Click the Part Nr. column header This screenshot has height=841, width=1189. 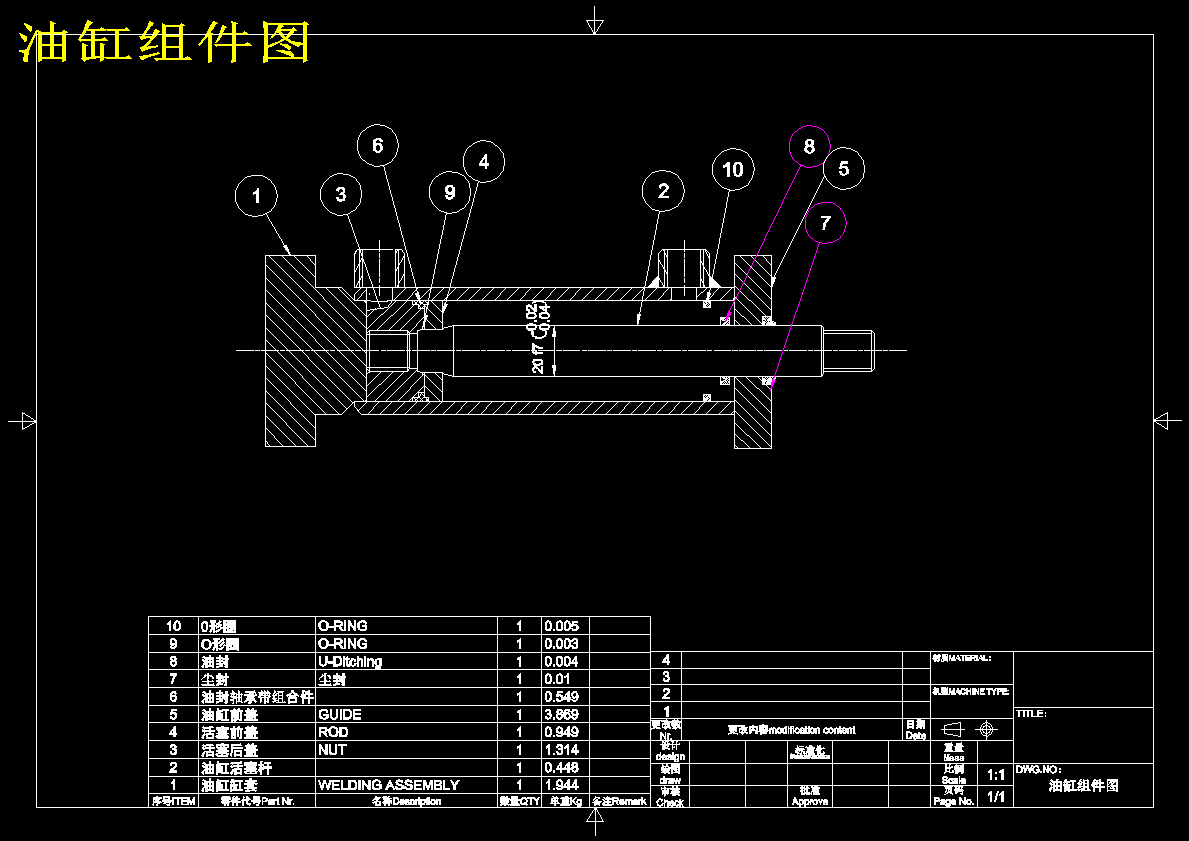click(x=257, y=801)
